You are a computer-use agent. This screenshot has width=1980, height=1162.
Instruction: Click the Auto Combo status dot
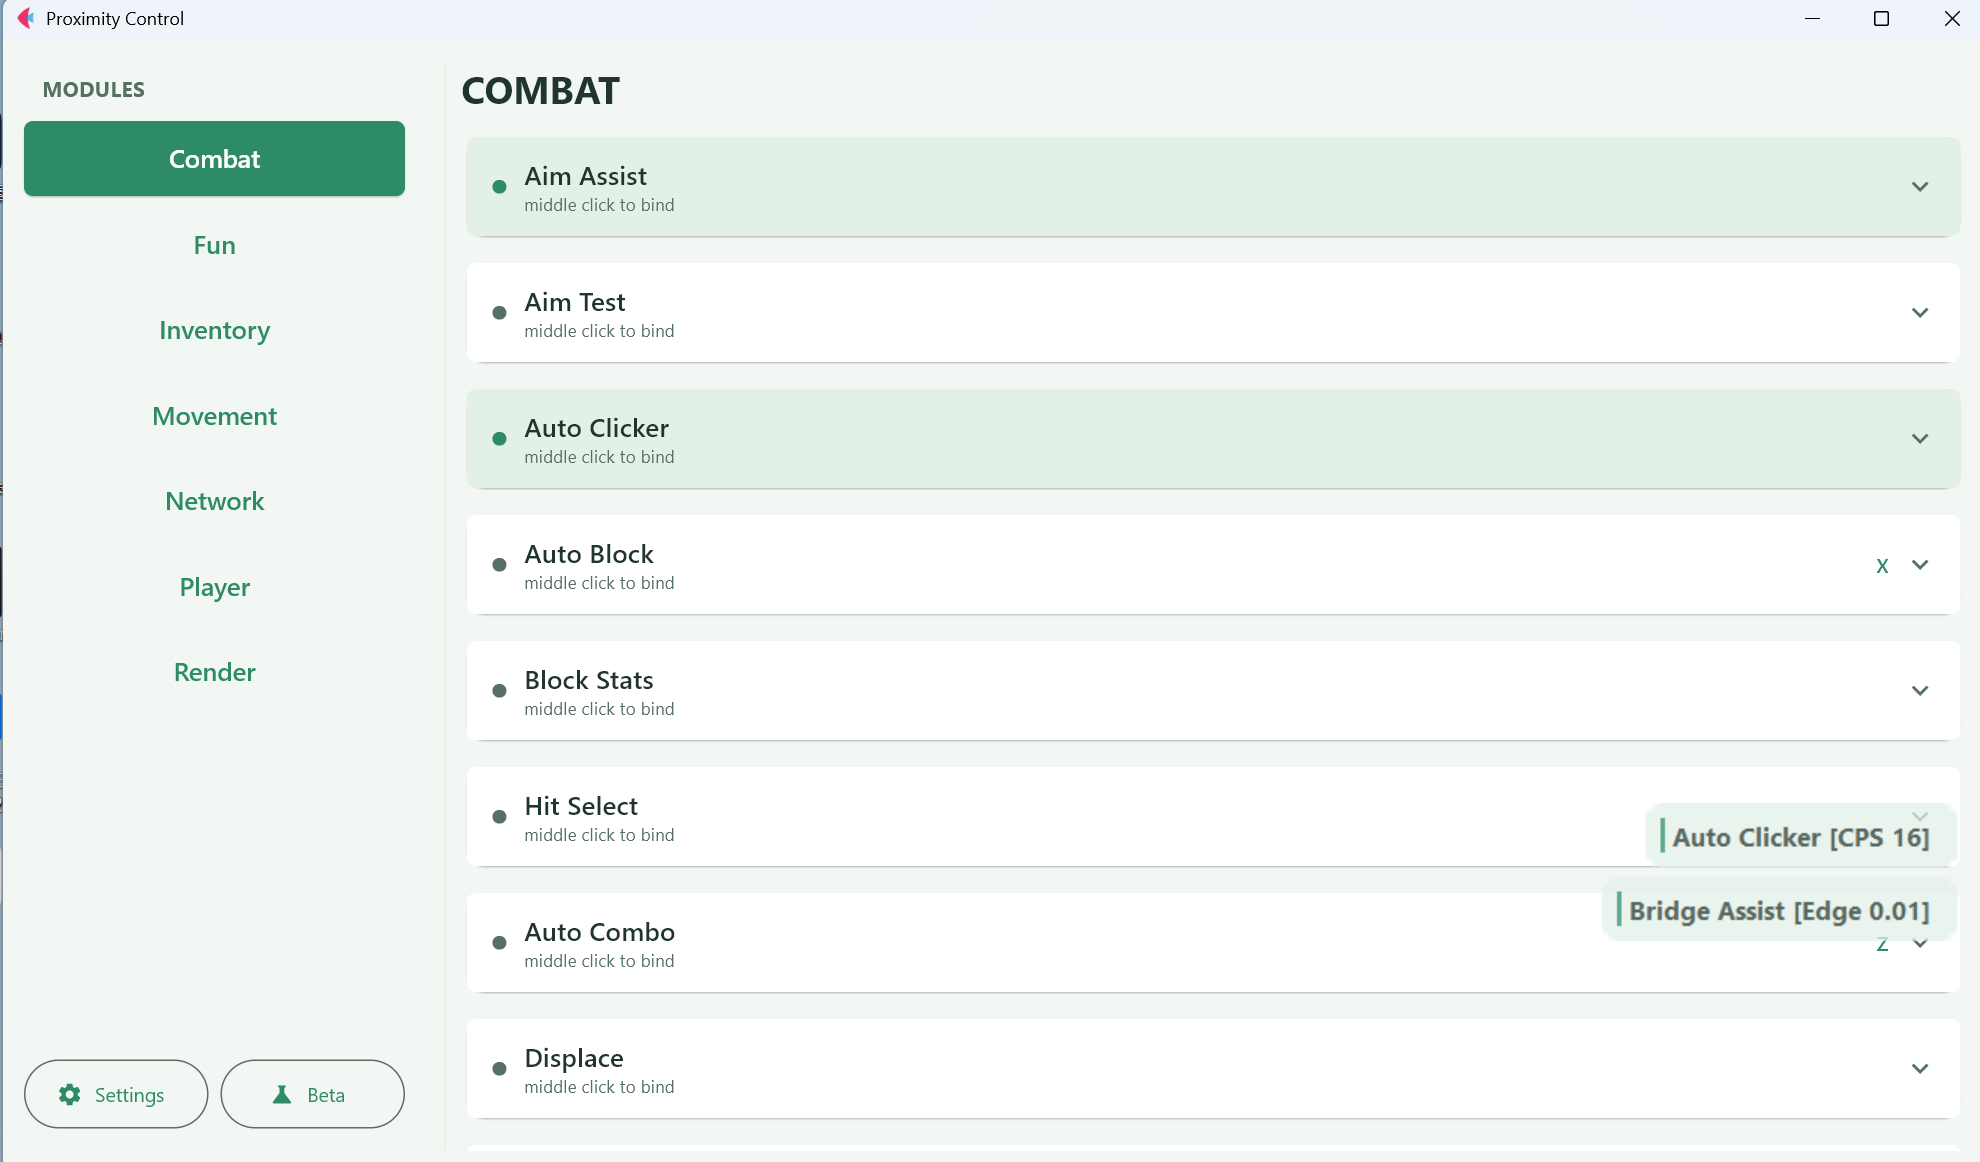coord(499,943)
